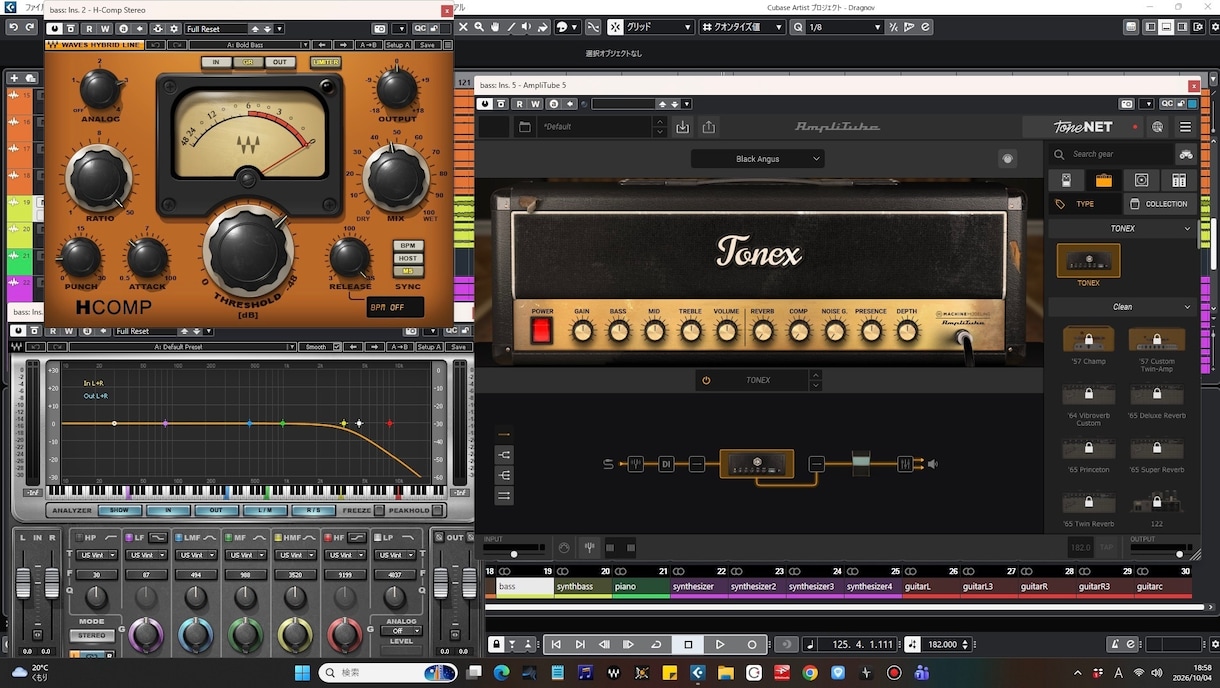Image resolution: width=1220 pixels, height=688 pixels.
Task: Collapse the Clean gear section
Action: click(1188, 307)
